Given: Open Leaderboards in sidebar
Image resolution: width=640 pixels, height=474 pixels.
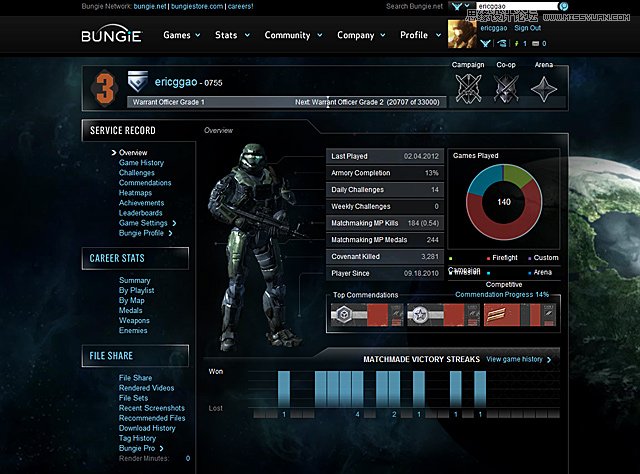Looking at the screenshot, I should tap(140, 213).
